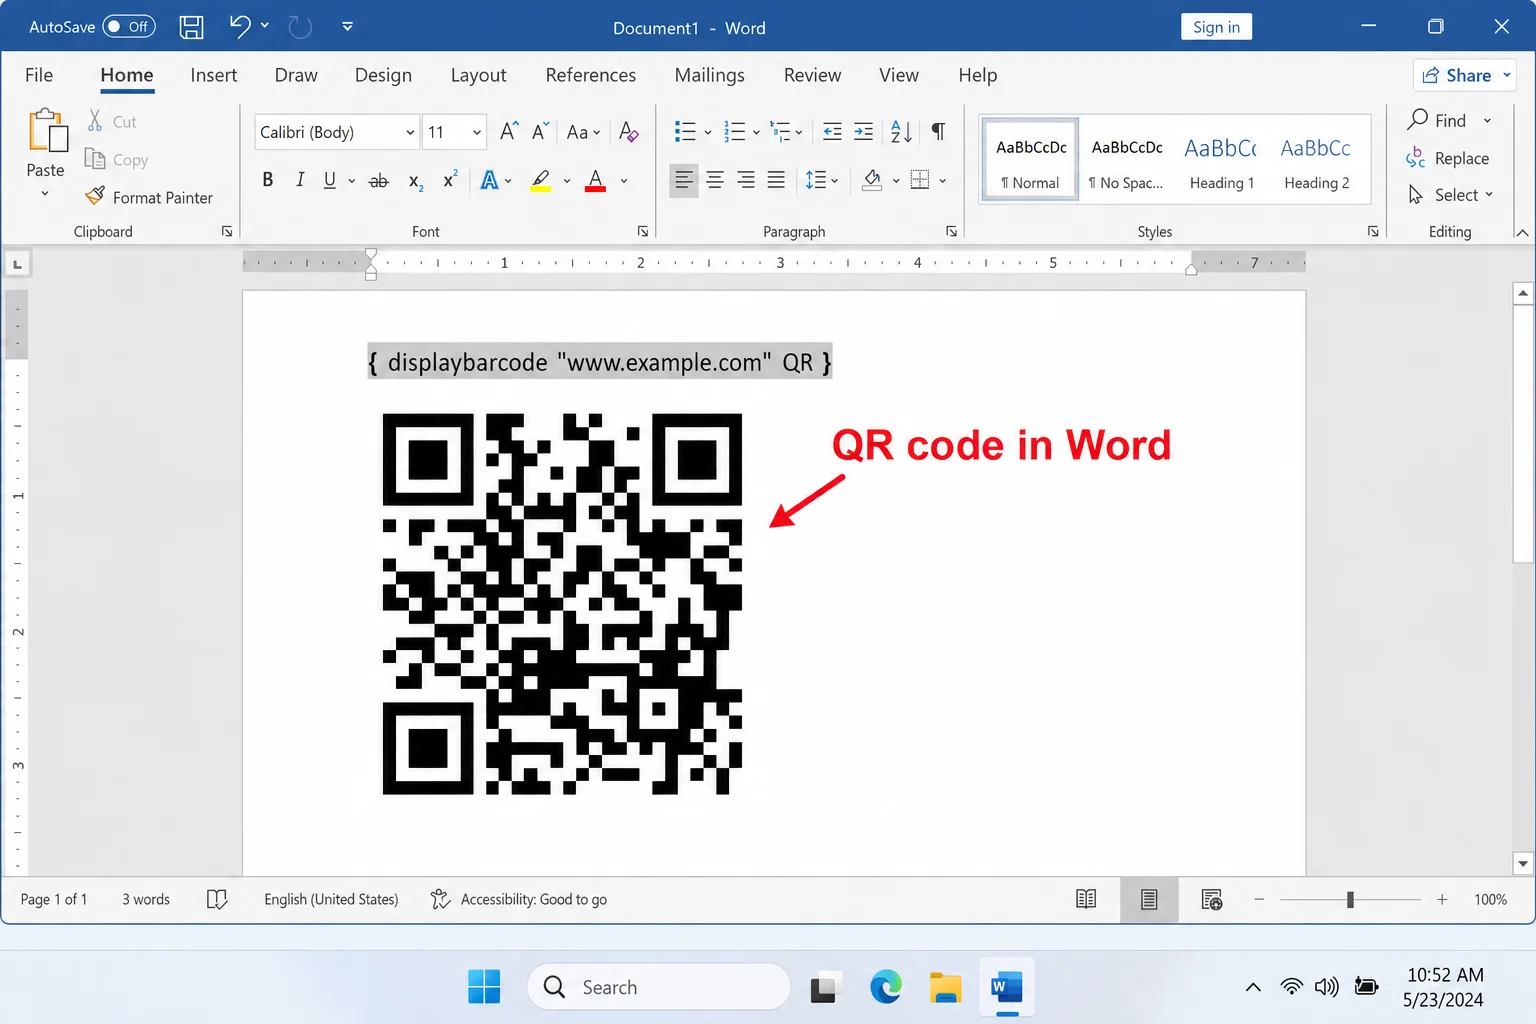This screenshot has height=1024, width=1536.
Task: Clear all formatting icon
Action: 629,131
